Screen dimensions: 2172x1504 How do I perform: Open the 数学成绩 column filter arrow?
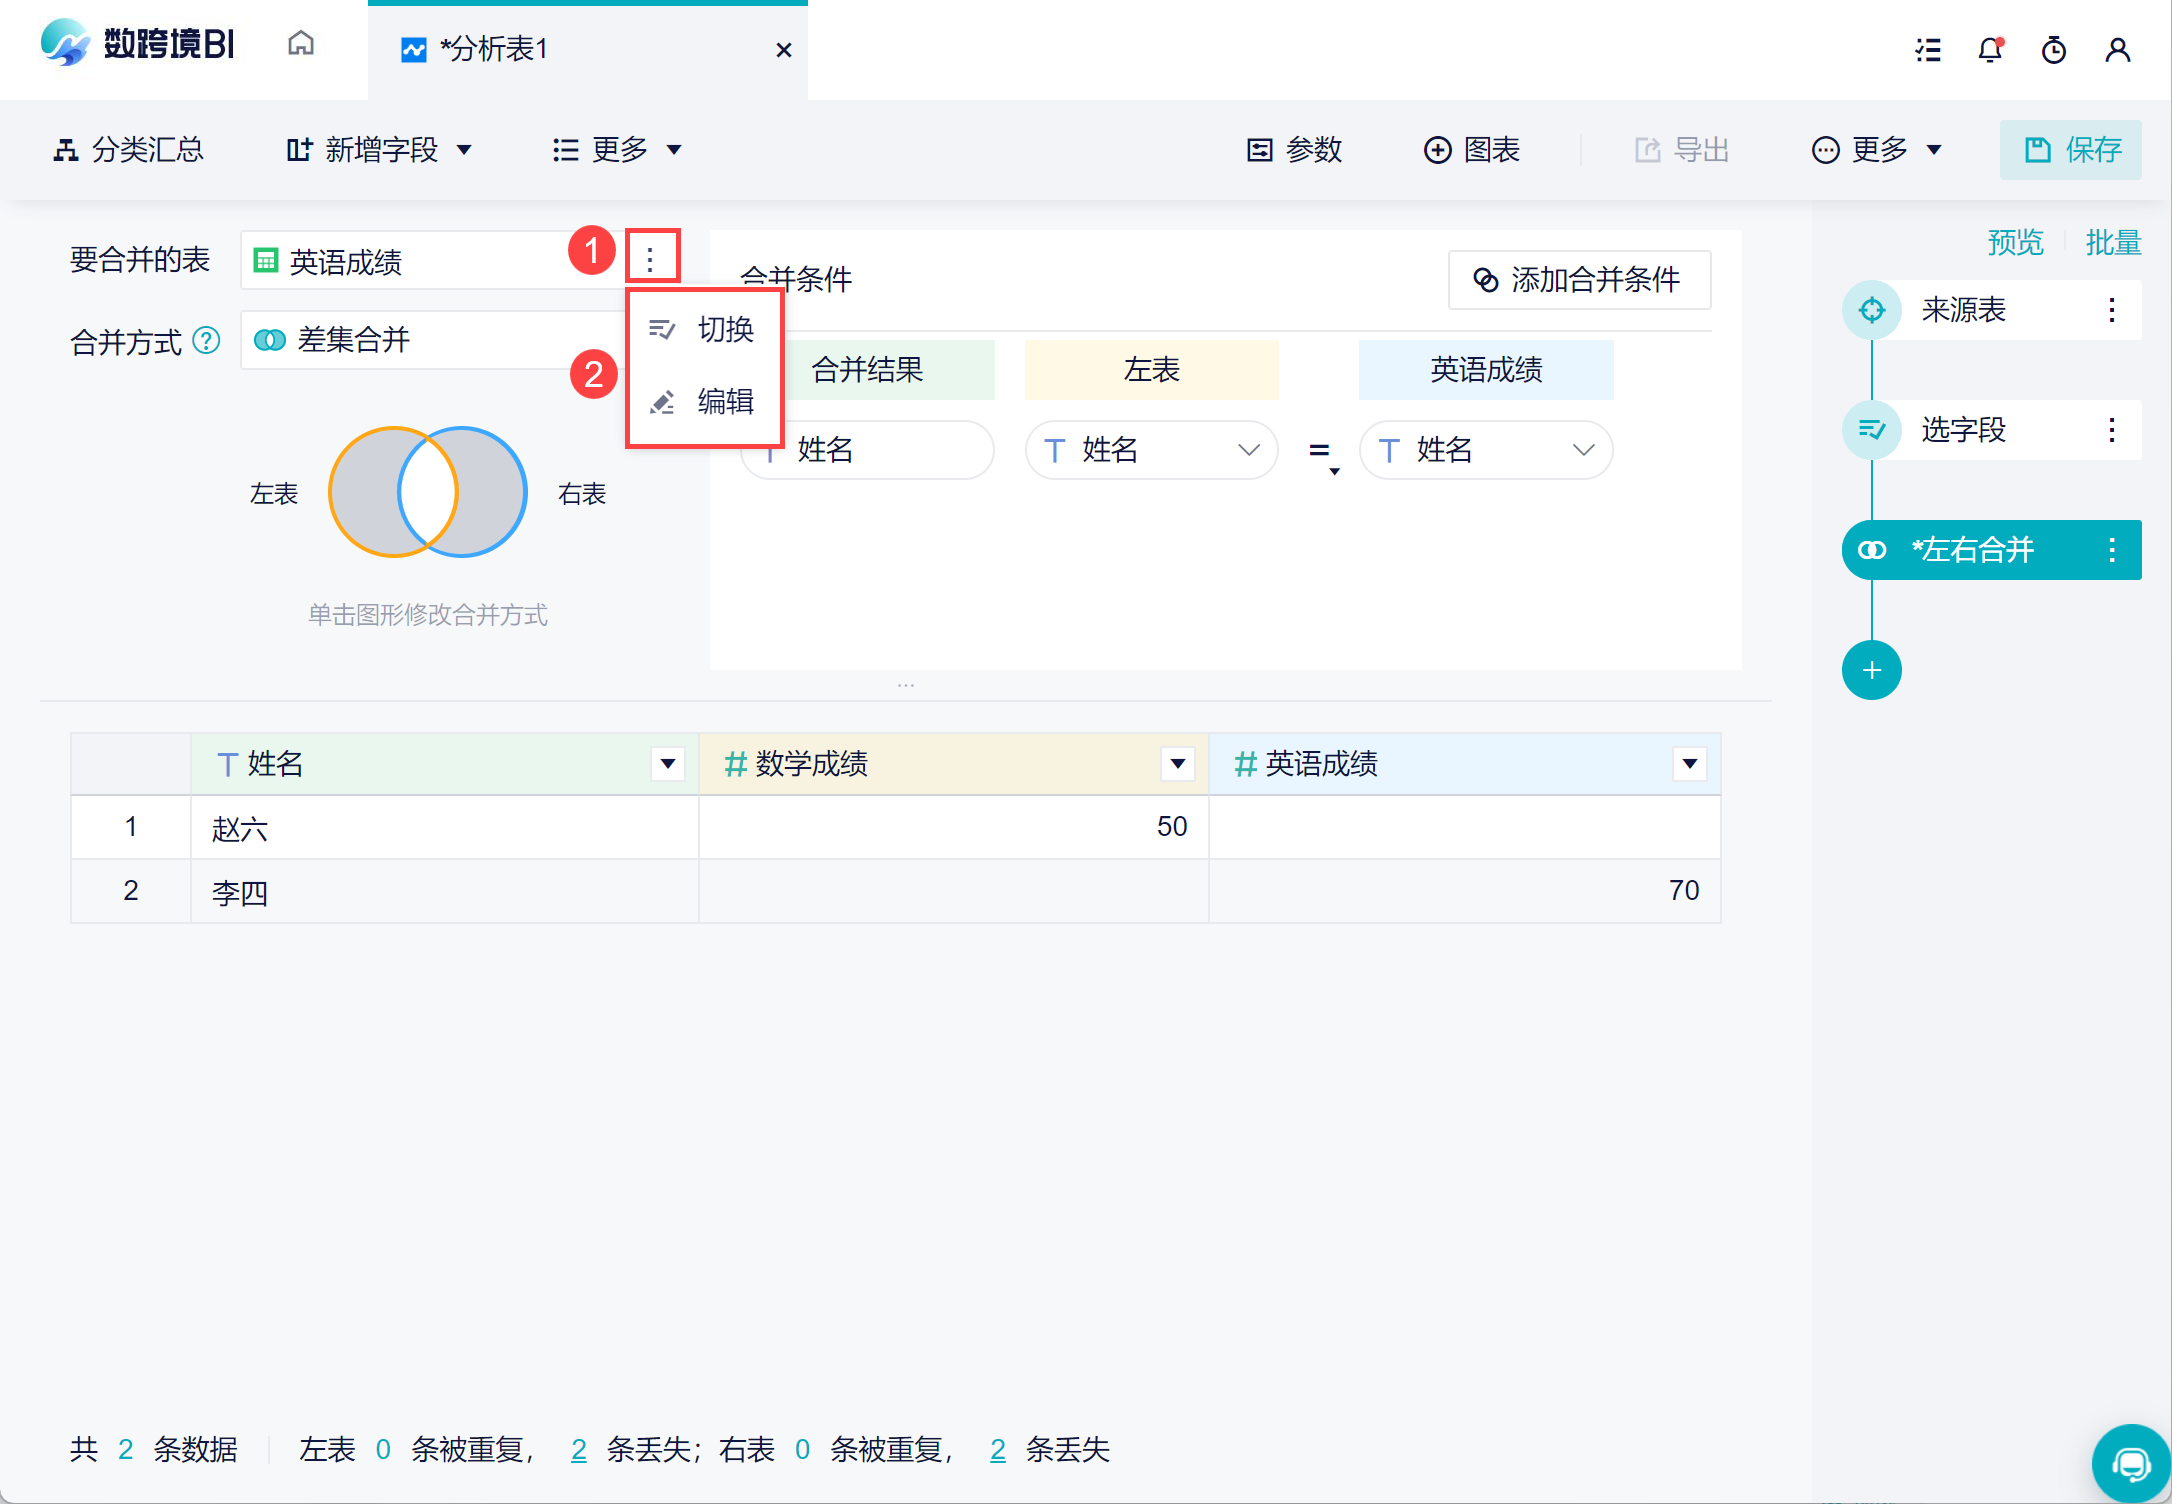click(x=1177, y=764)
